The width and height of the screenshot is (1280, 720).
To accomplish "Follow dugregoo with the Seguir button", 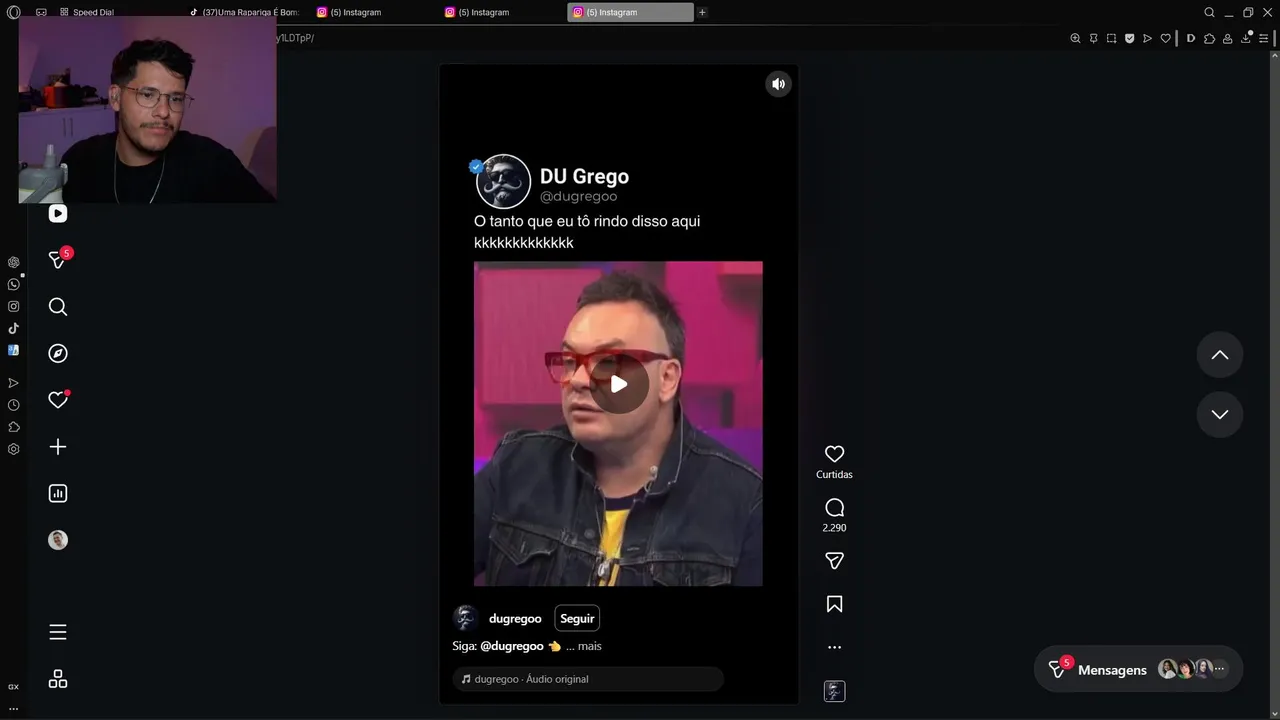I will click(x=577, y=618).
